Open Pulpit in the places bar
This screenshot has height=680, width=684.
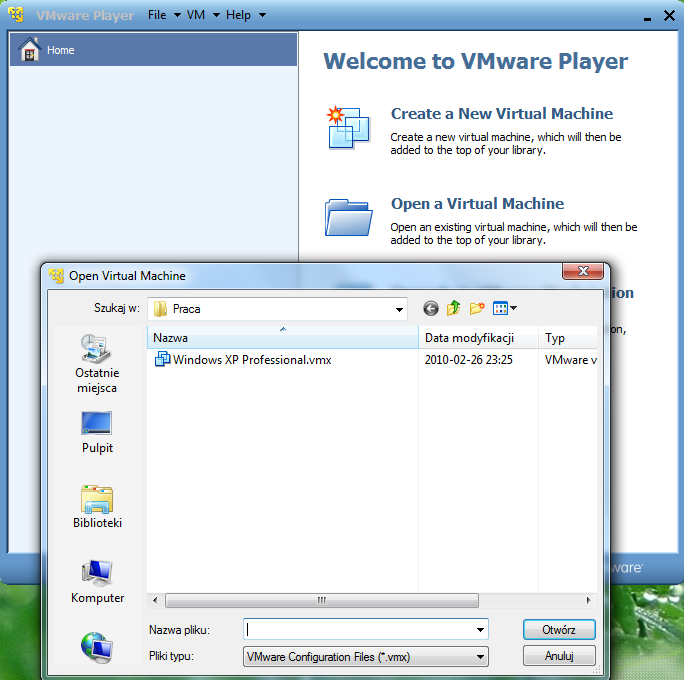pyautogui.click(x=97, y=433)
